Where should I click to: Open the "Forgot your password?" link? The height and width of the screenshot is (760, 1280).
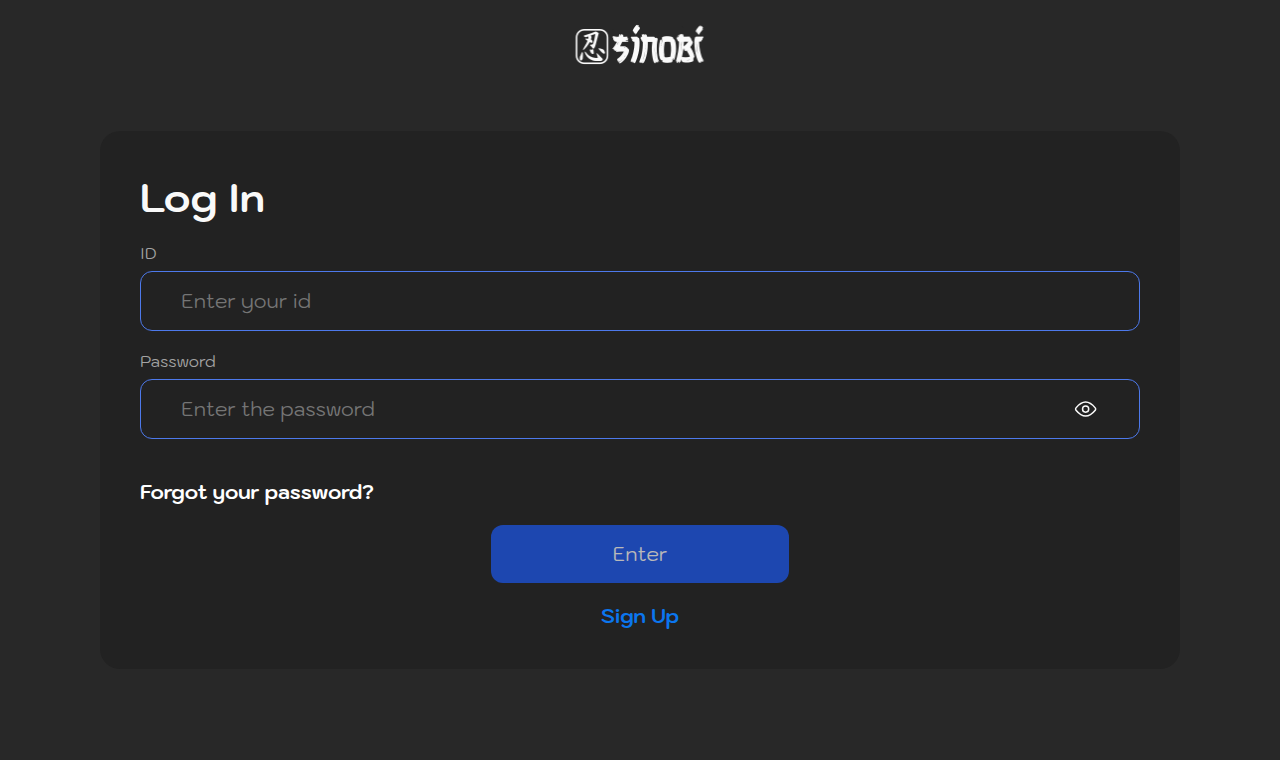(257, 493)
